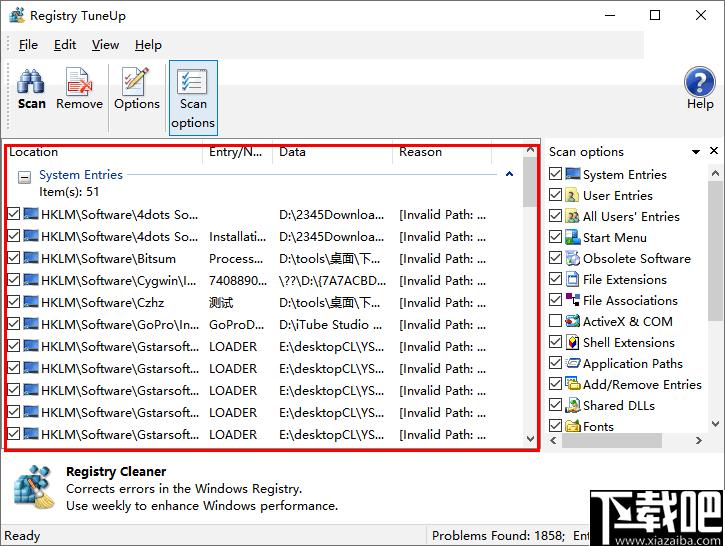
Task: Select the 'D:\iTube Studio ...' data cell
Action: point(331,325)
